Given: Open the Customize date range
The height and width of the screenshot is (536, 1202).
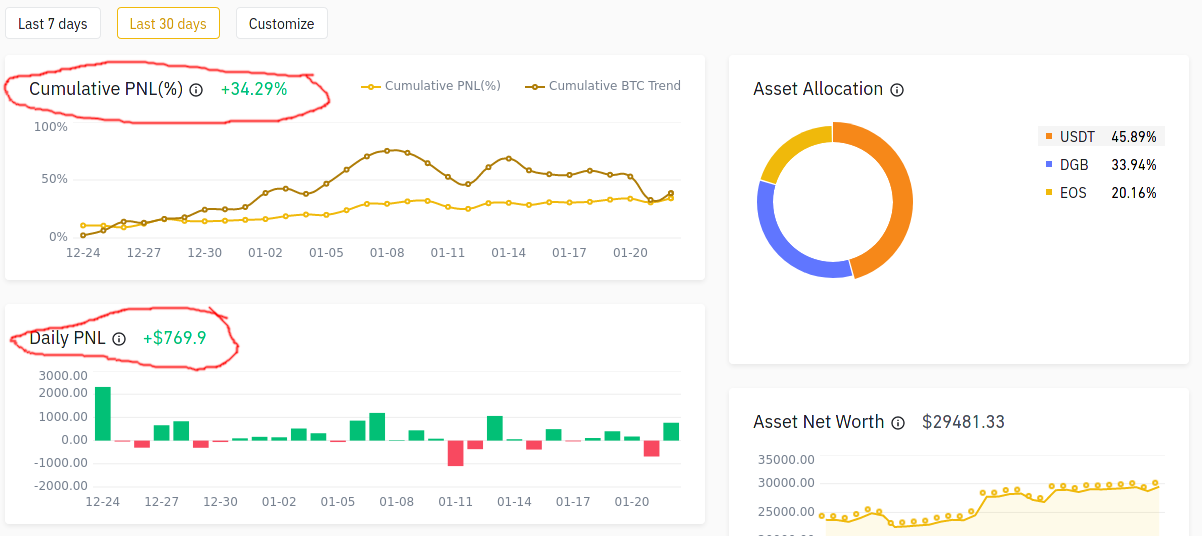Looking at the screenshot, I should pyautogui.click(x=281, y=23).
